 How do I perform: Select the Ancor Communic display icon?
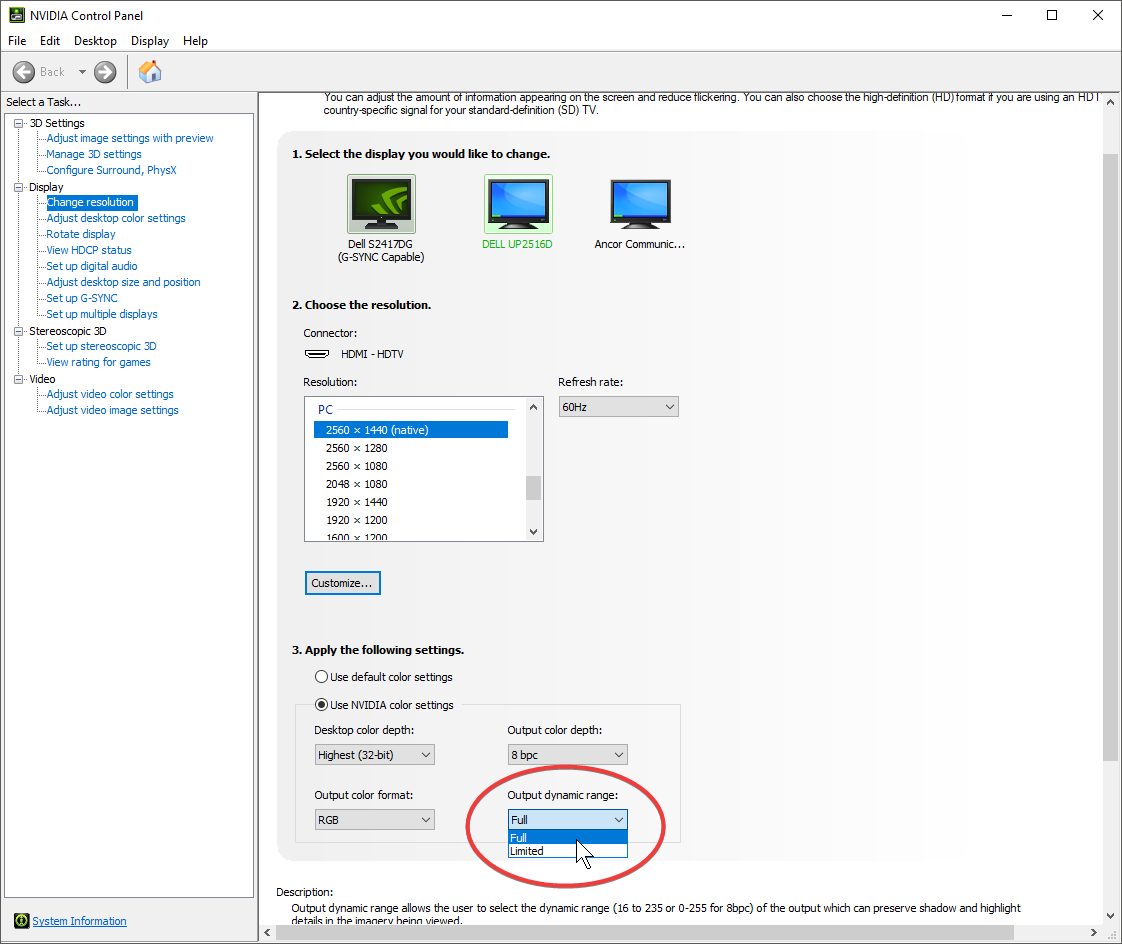[640, 204]
